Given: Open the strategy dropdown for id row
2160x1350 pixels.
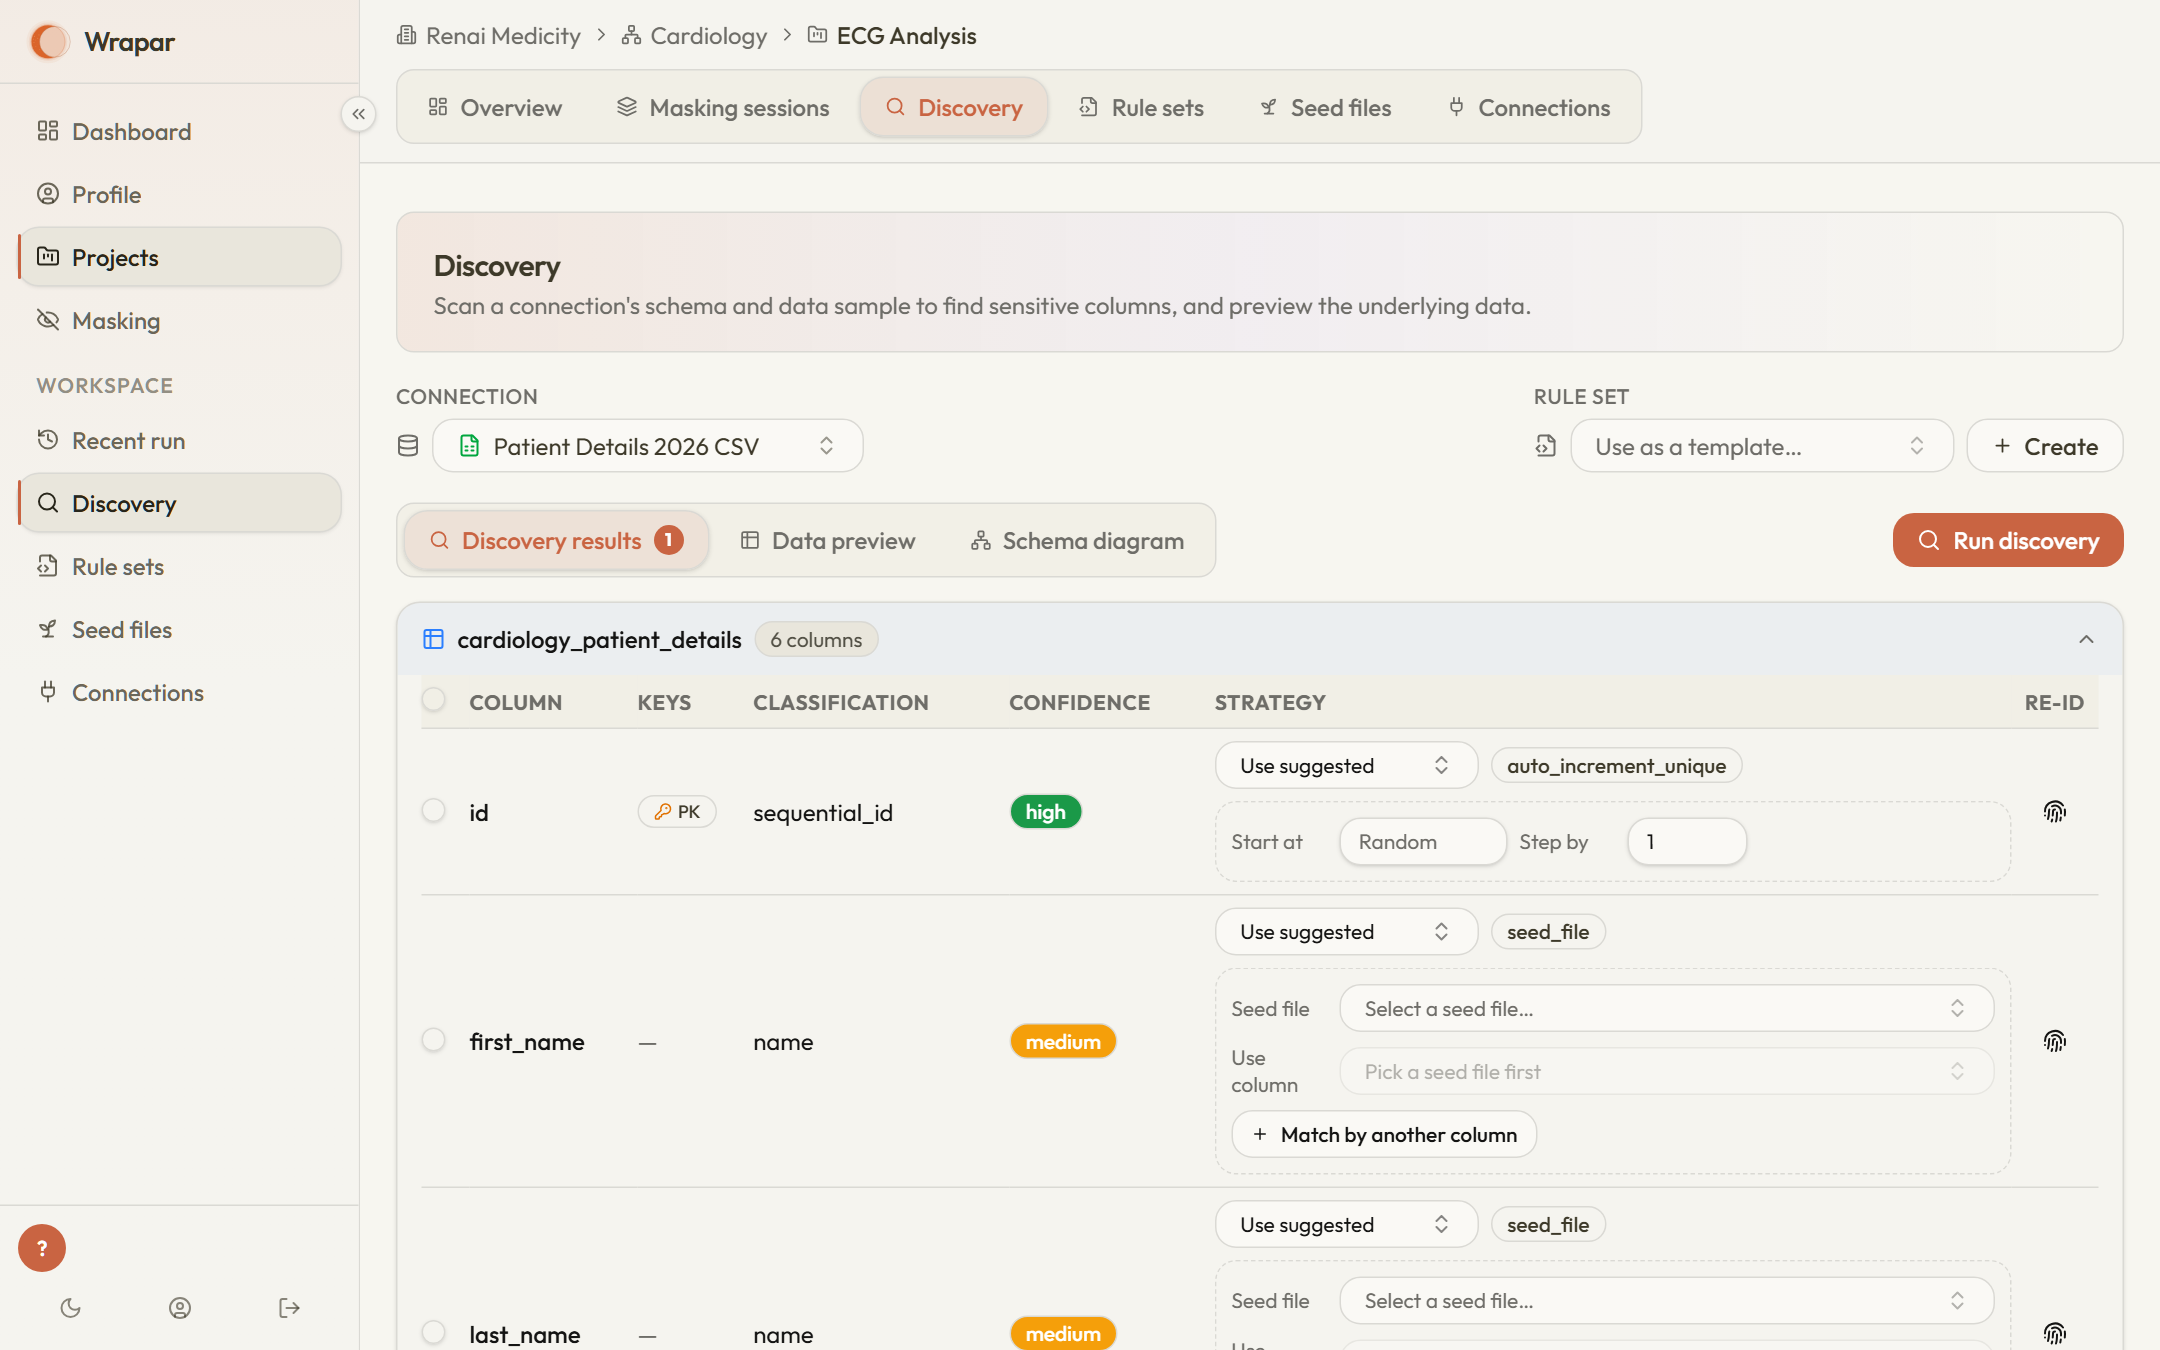Looking at the screenshot, I should pos(1346,765).
